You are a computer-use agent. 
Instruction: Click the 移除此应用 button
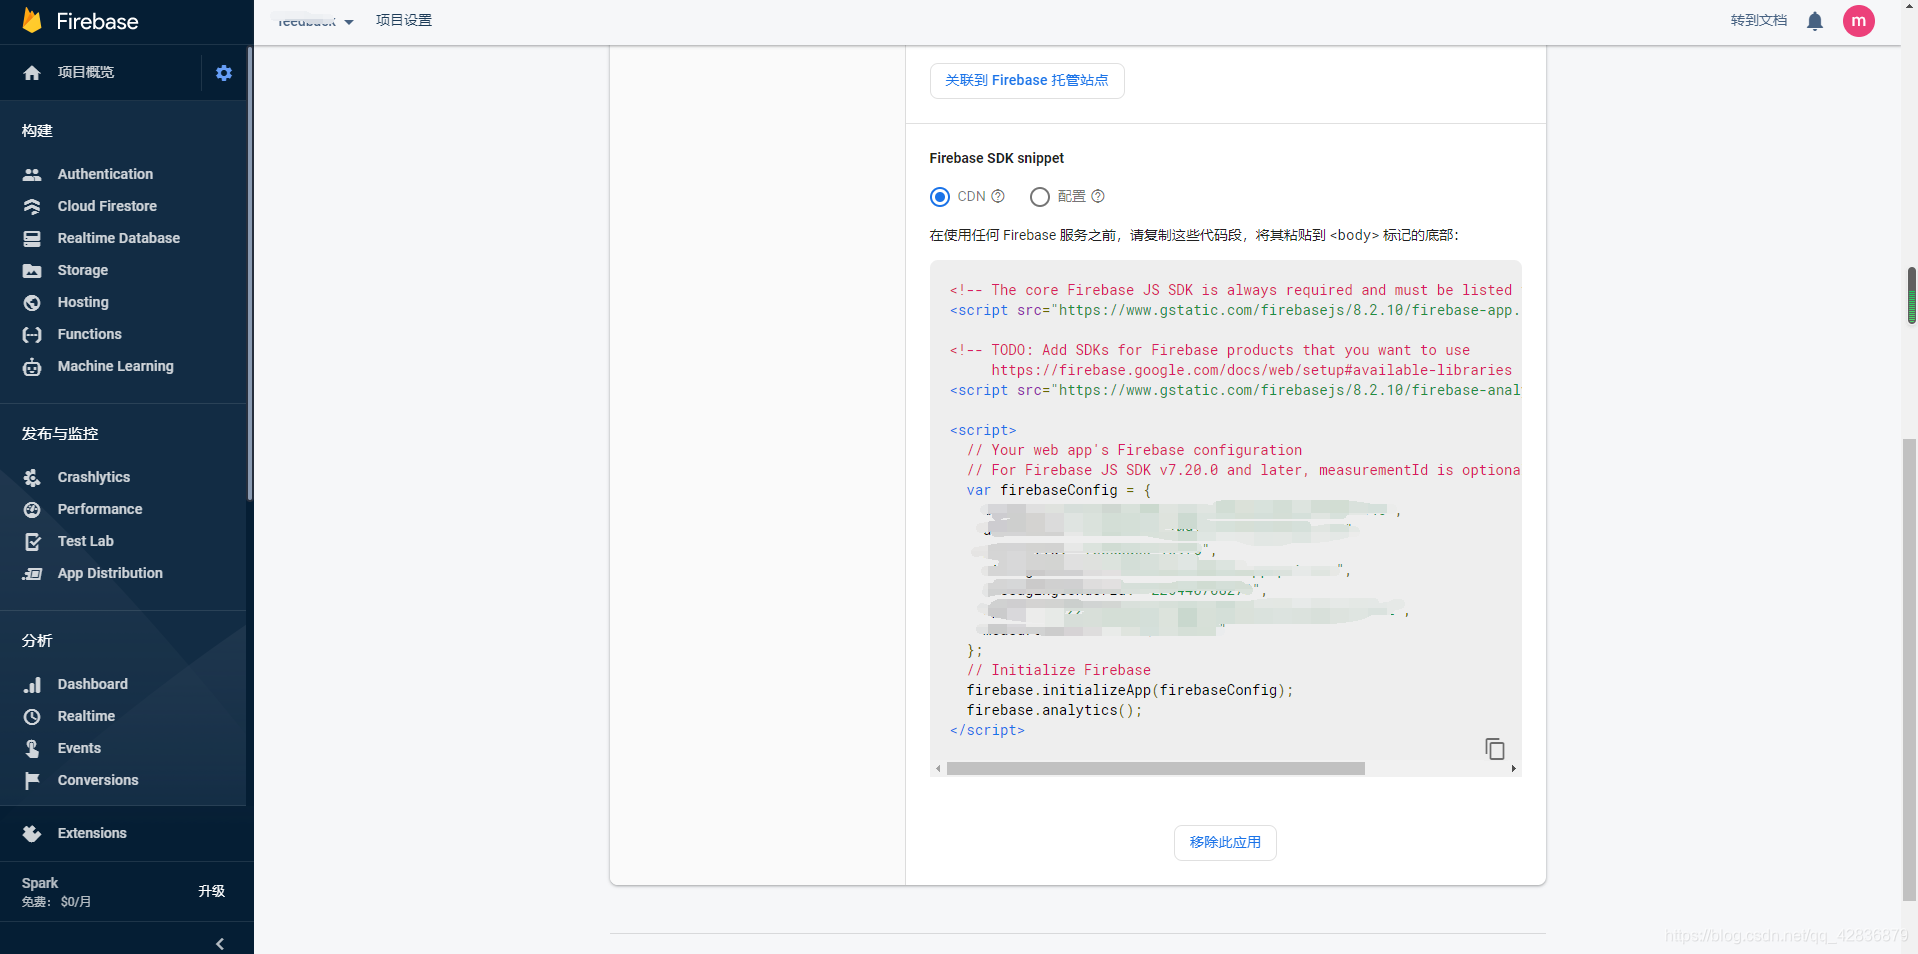click(x=1225, y=843)
